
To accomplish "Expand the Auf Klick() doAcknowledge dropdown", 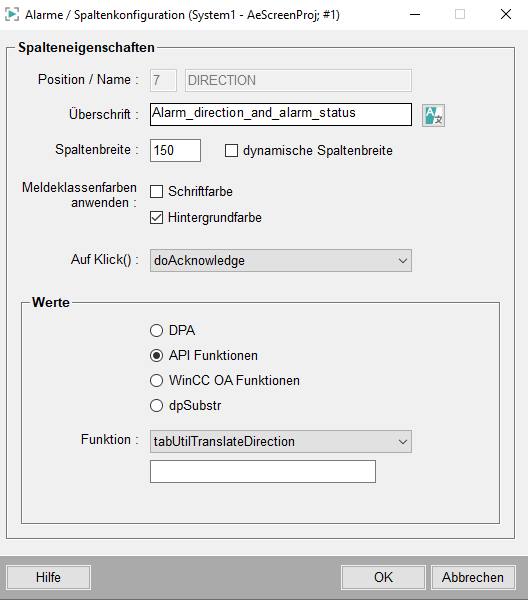I will 281,261.
